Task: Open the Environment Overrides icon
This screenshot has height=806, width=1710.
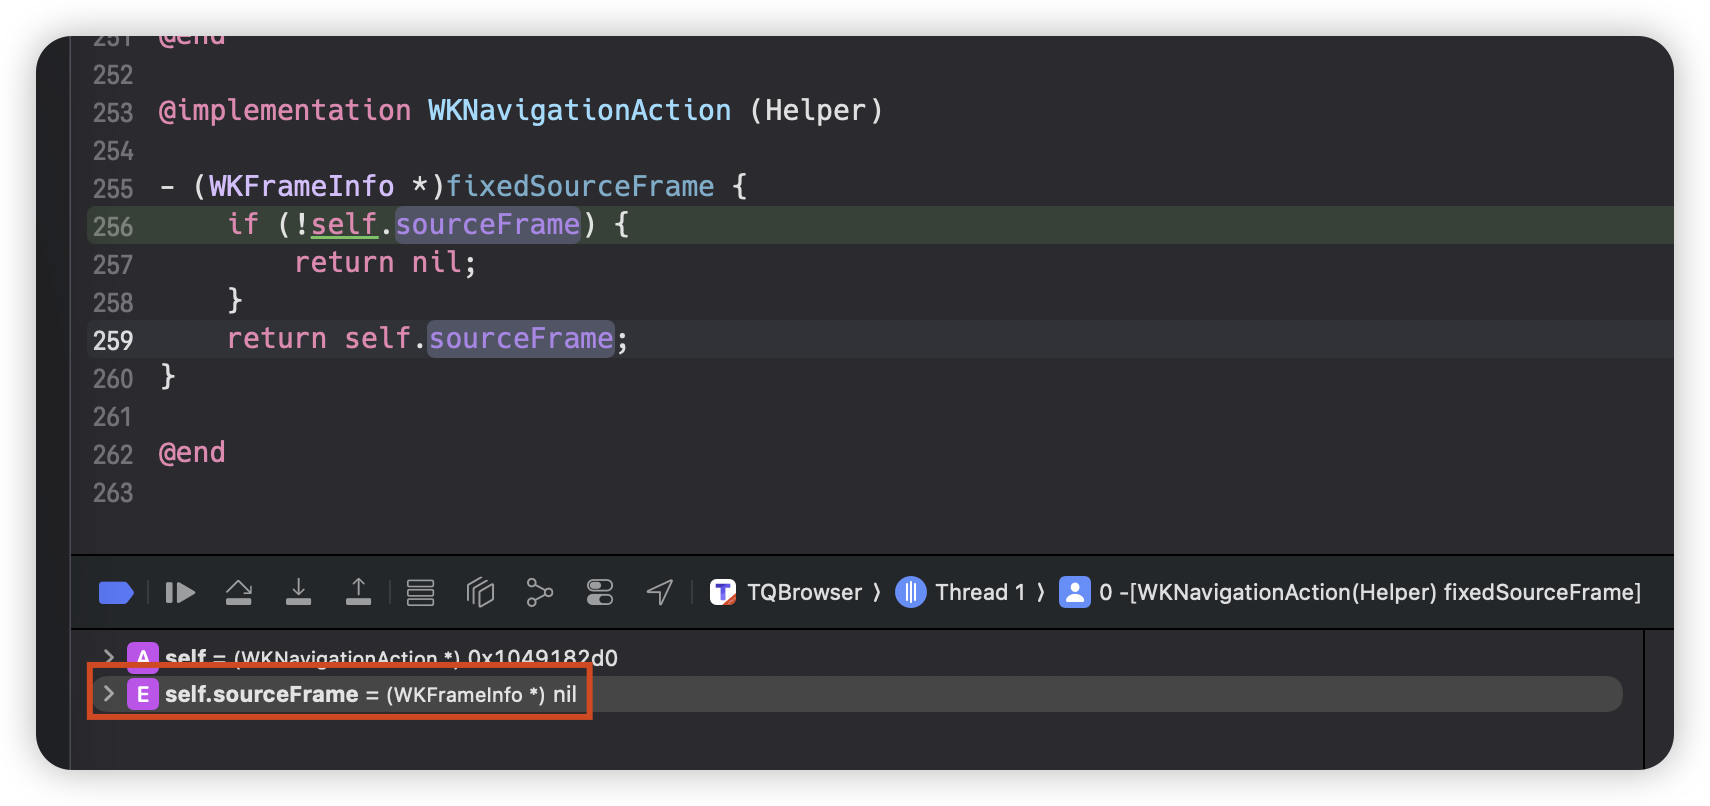Action: tap(600, 593)
